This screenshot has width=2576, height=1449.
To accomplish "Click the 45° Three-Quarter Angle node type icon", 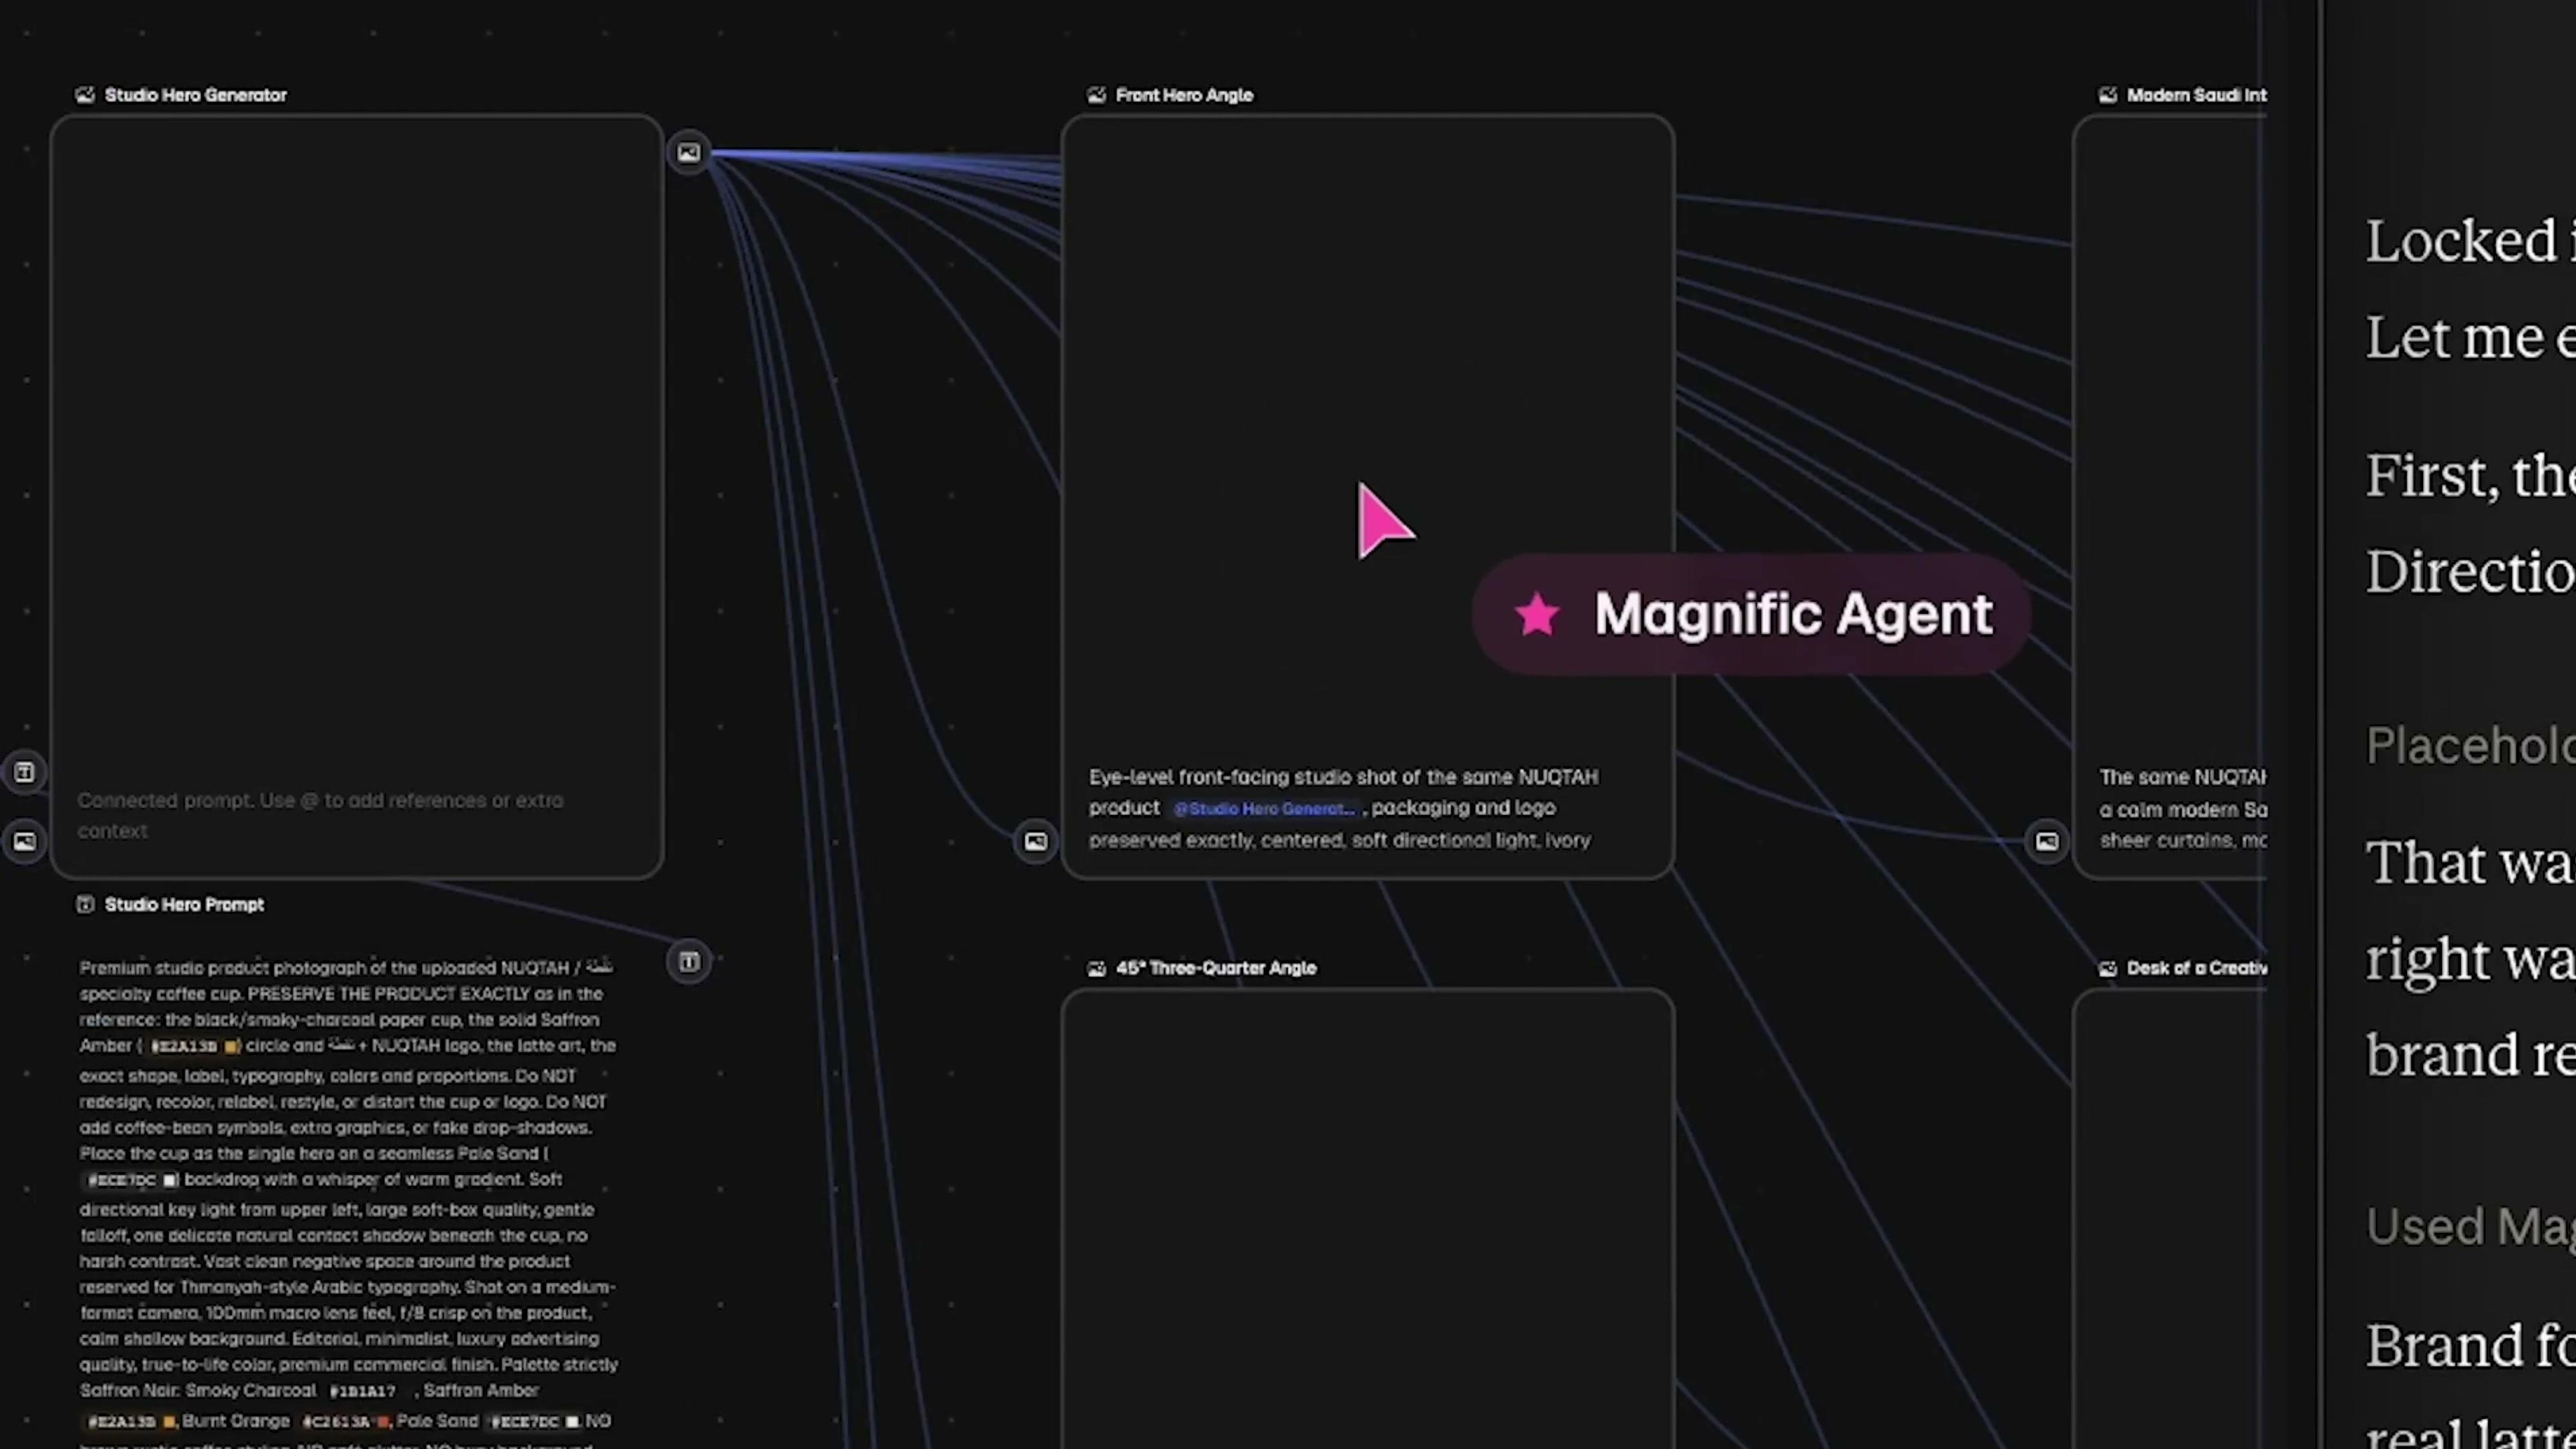I will click(1097, 968).
